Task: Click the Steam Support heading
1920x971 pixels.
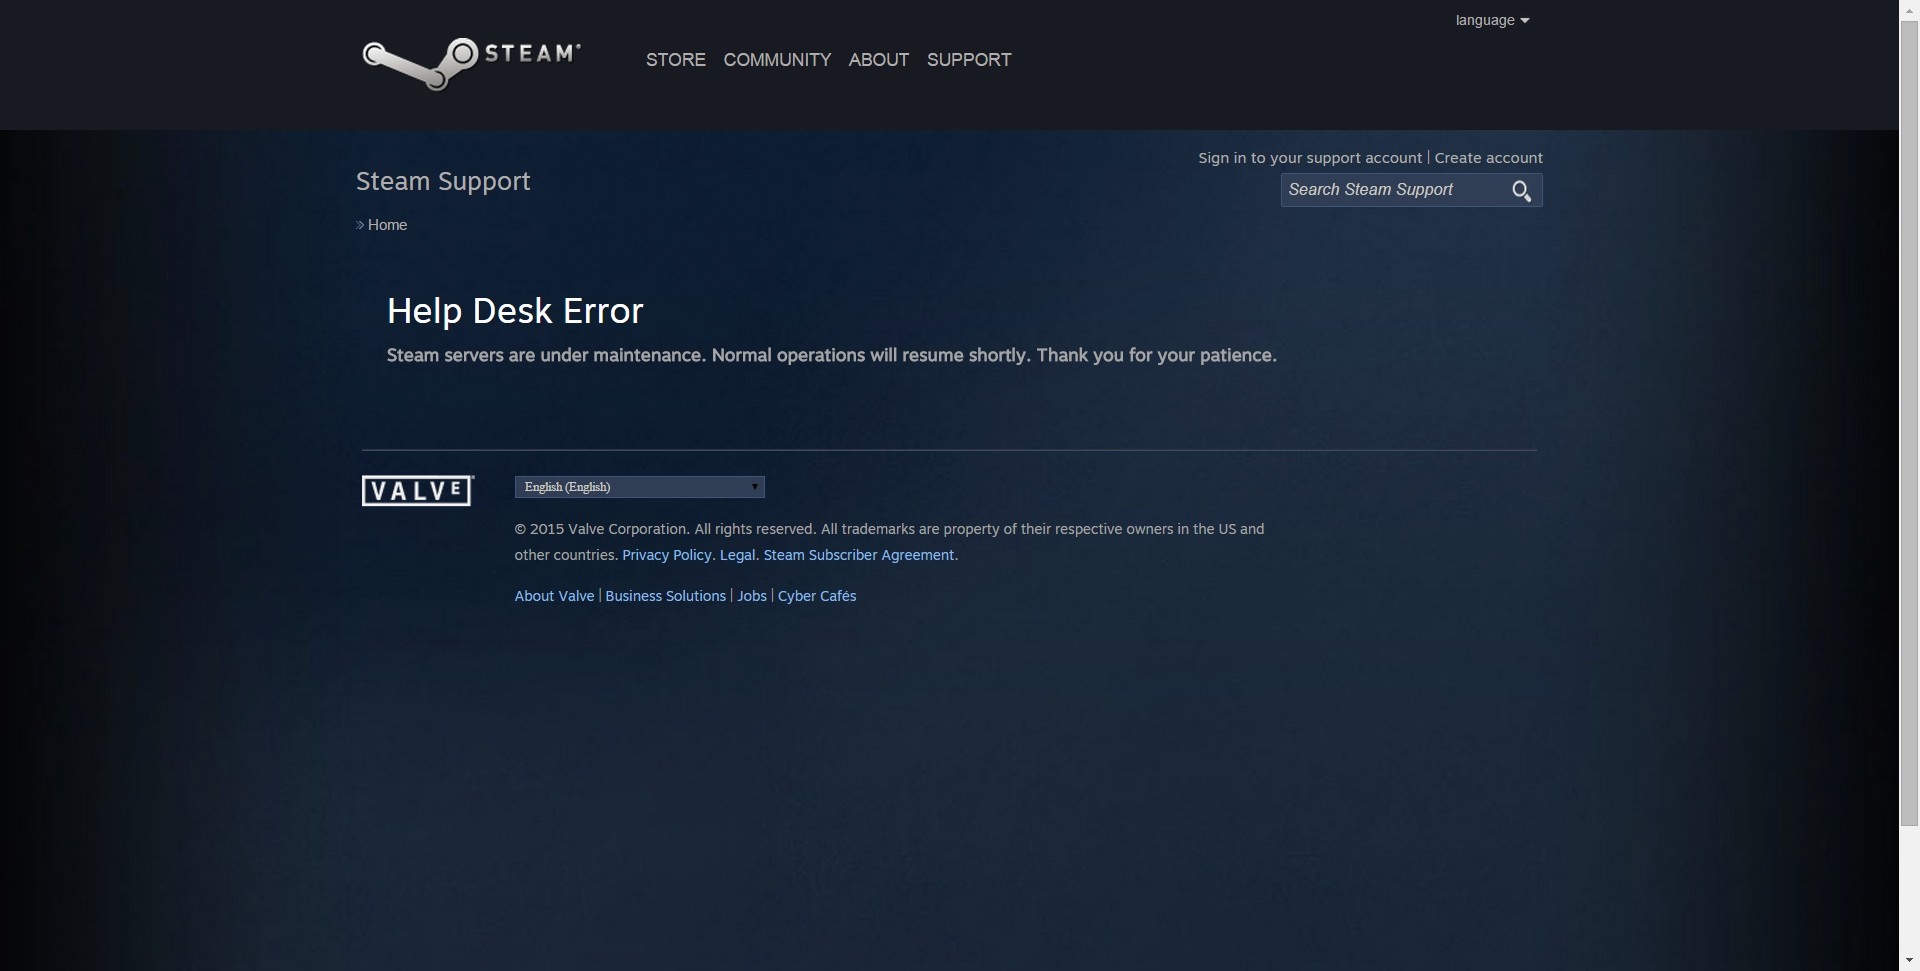Action: click(443, 181)
